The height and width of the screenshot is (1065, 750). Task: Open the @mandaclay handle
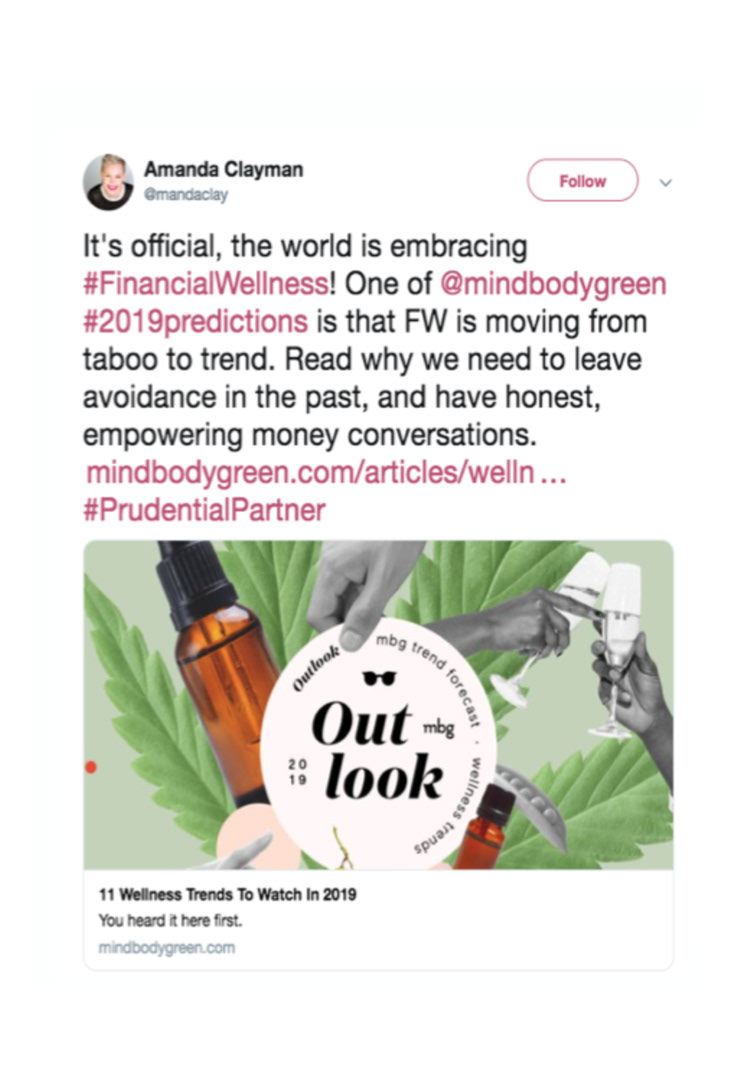(x=185, y=194)
